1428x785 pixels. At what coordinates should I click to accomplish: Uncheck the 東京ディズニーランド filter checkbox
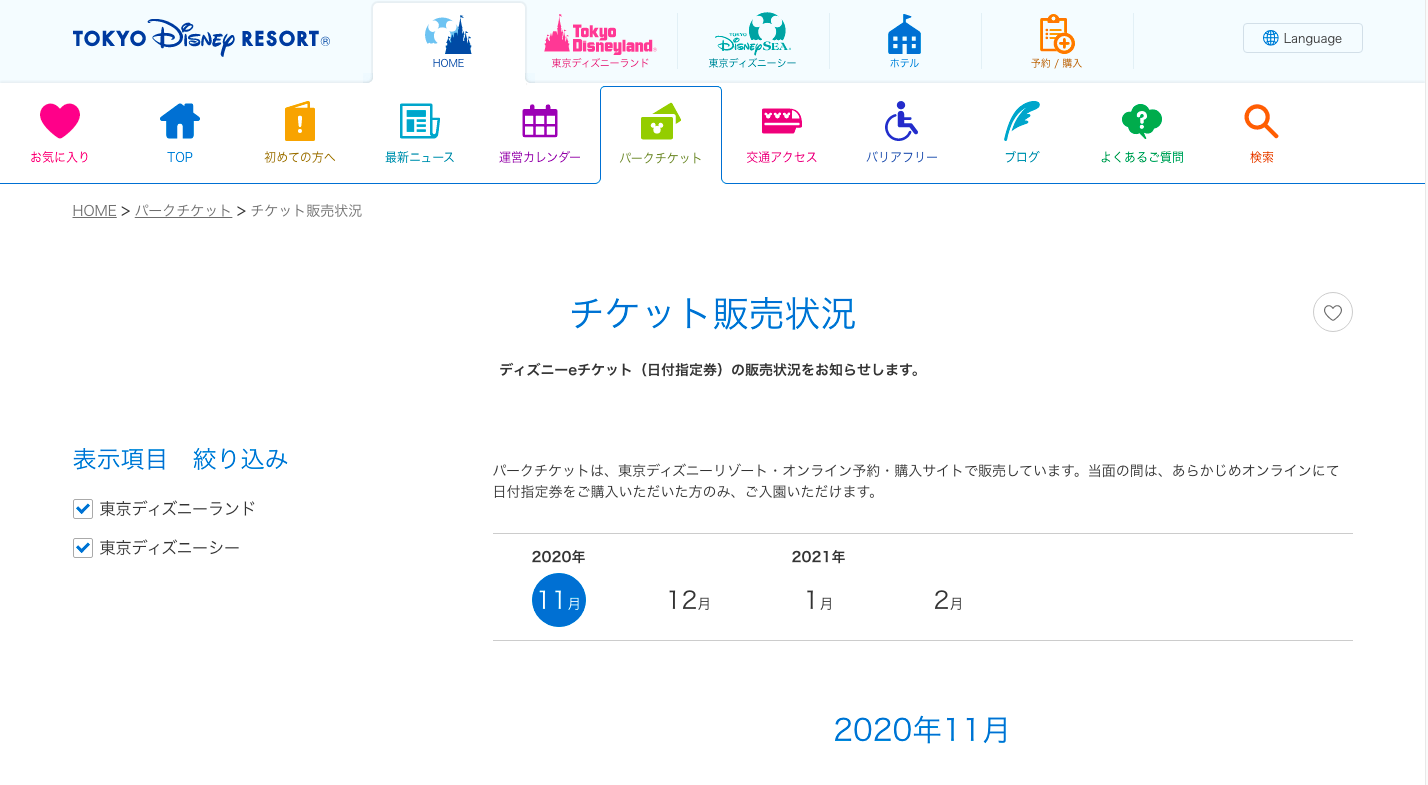pos(83,509)
